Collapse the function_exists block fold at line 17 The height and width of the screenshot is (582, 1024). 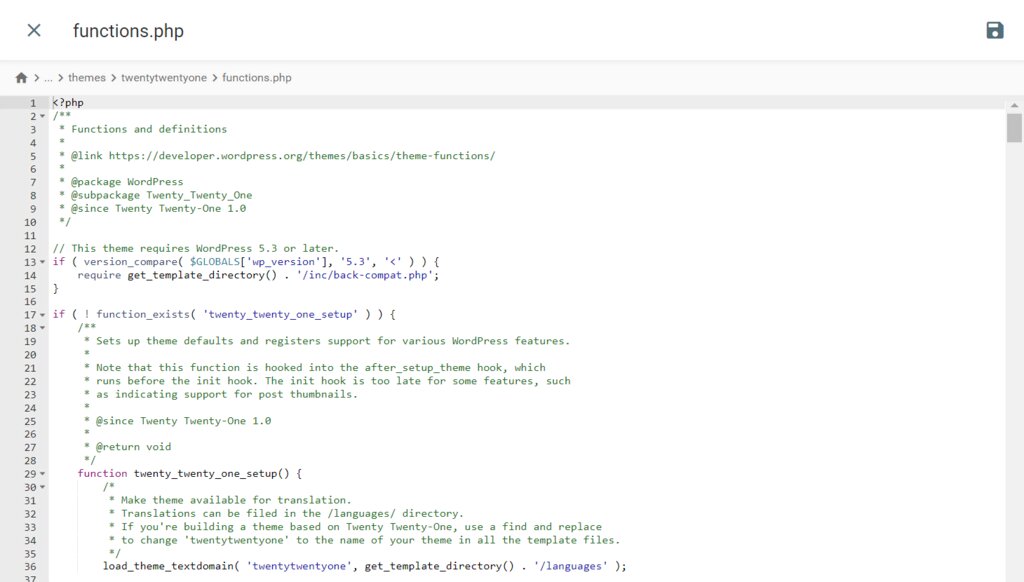[x=42, y=315]
